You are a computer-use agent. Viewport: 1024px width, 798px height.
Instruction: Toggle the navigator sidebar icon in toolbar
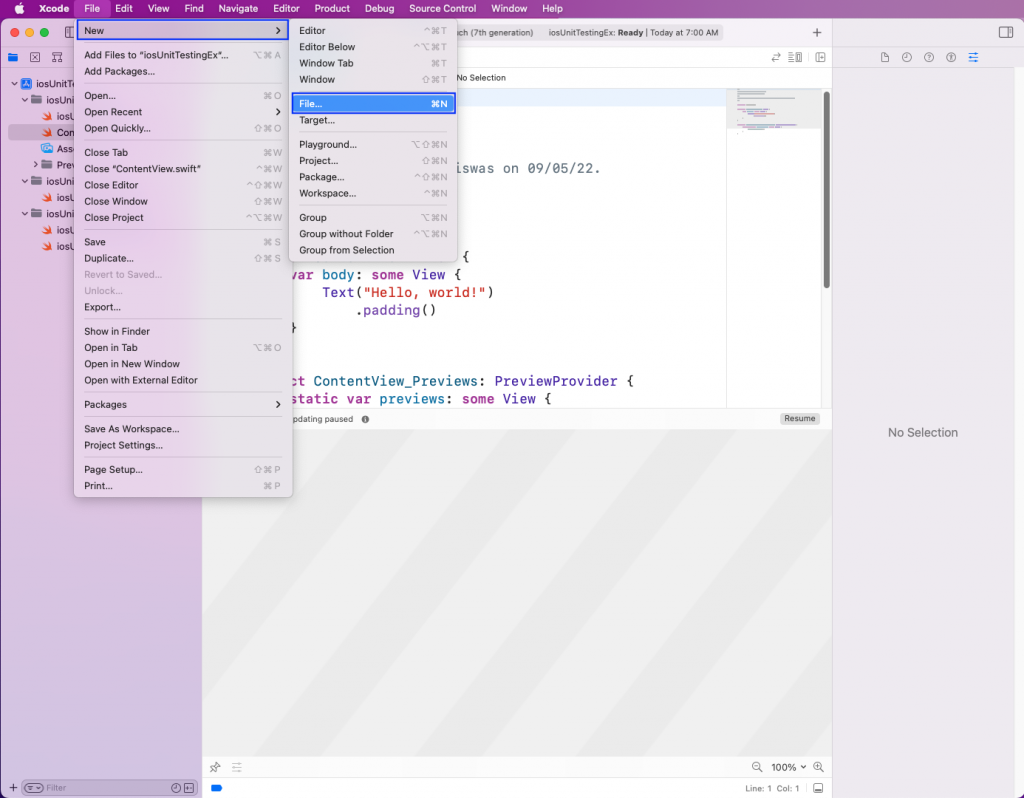(69, 32)
